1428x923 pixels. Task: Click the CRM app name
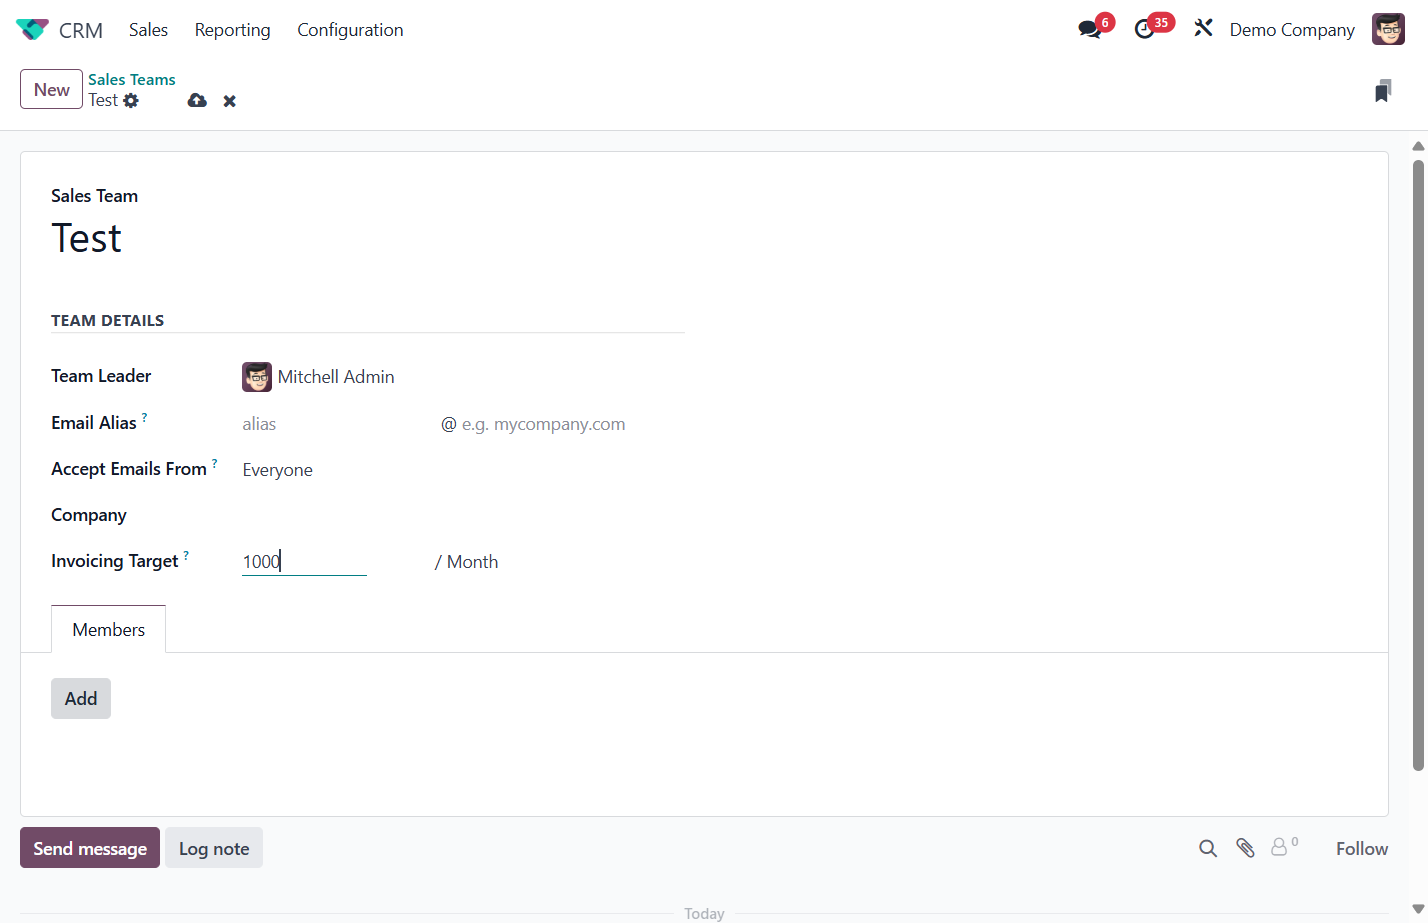pos(81,30)
